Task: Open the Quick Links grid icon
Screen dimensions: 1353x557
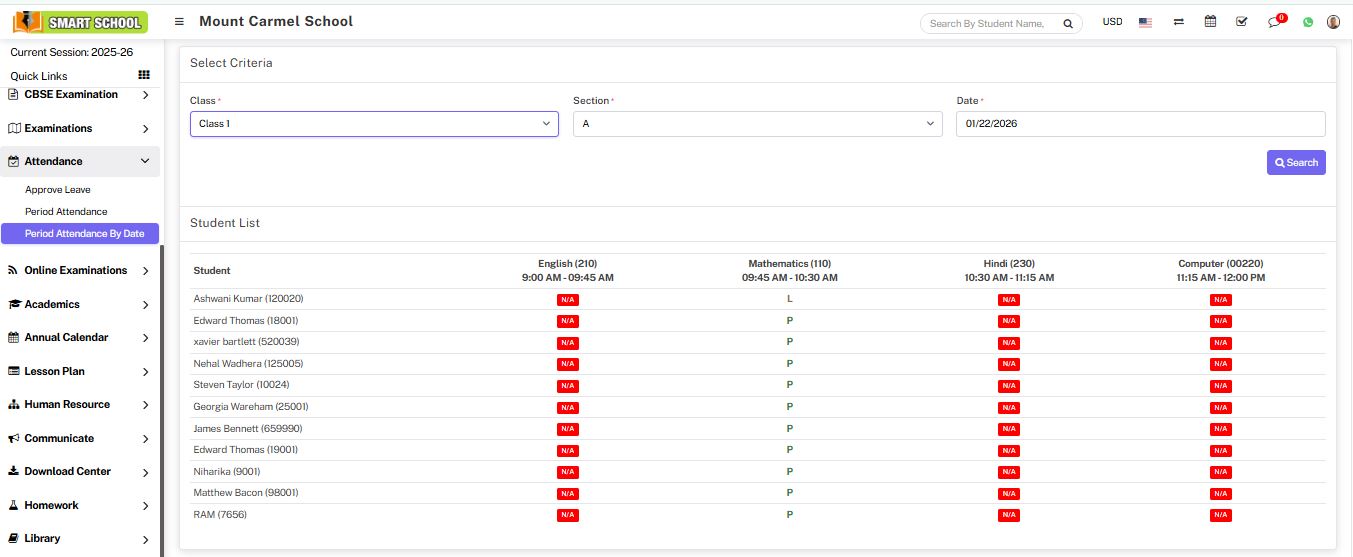Action: pos(144,76)
